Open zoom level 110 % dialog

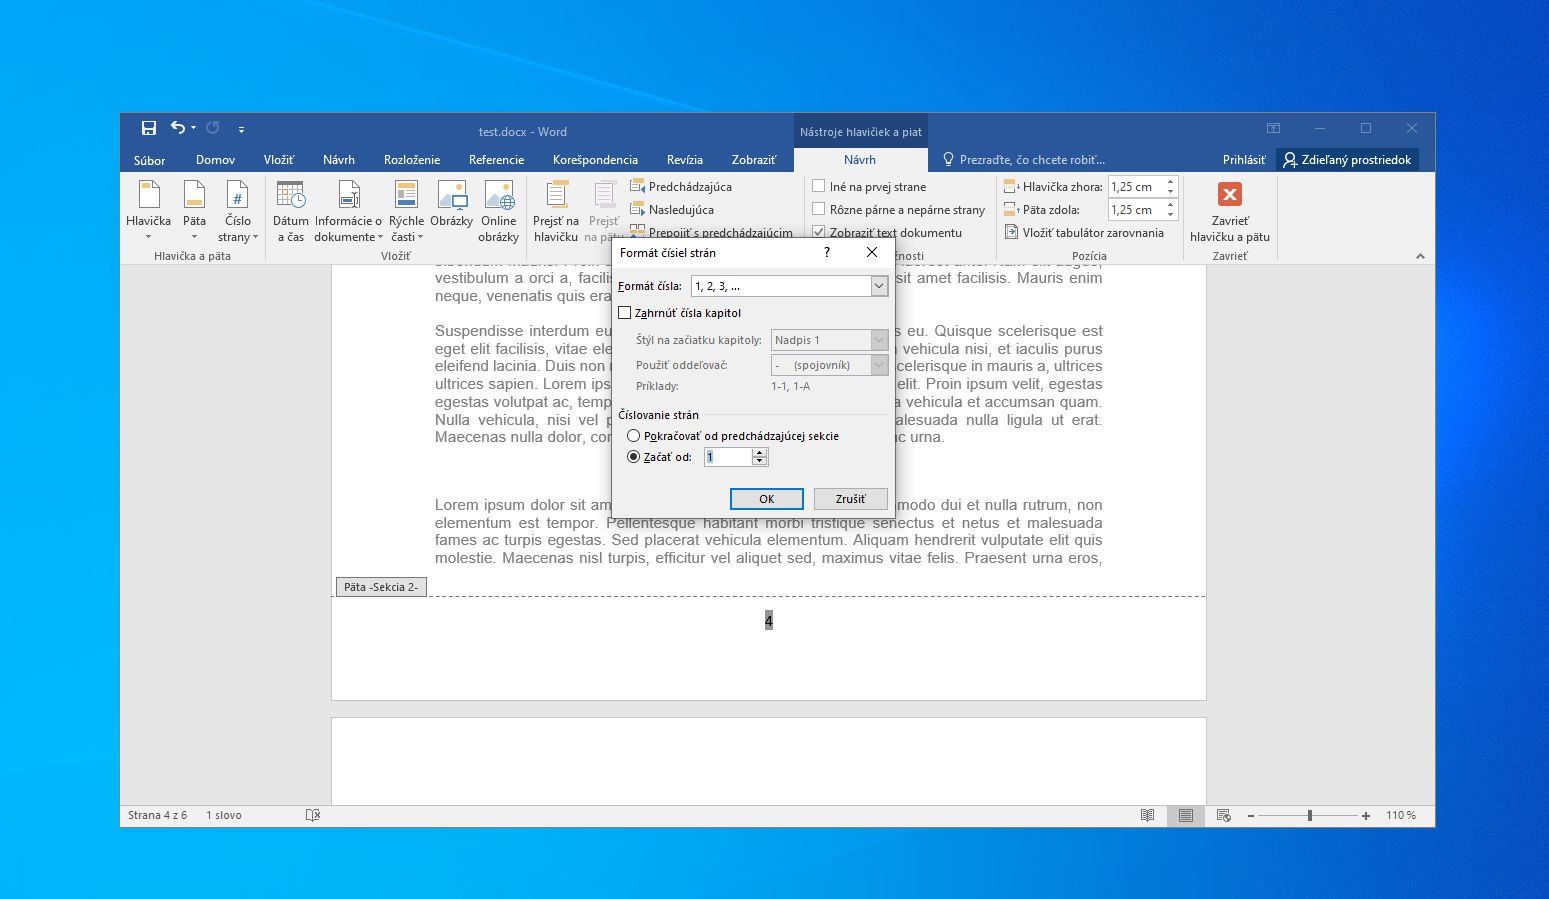click(1401, 815)
